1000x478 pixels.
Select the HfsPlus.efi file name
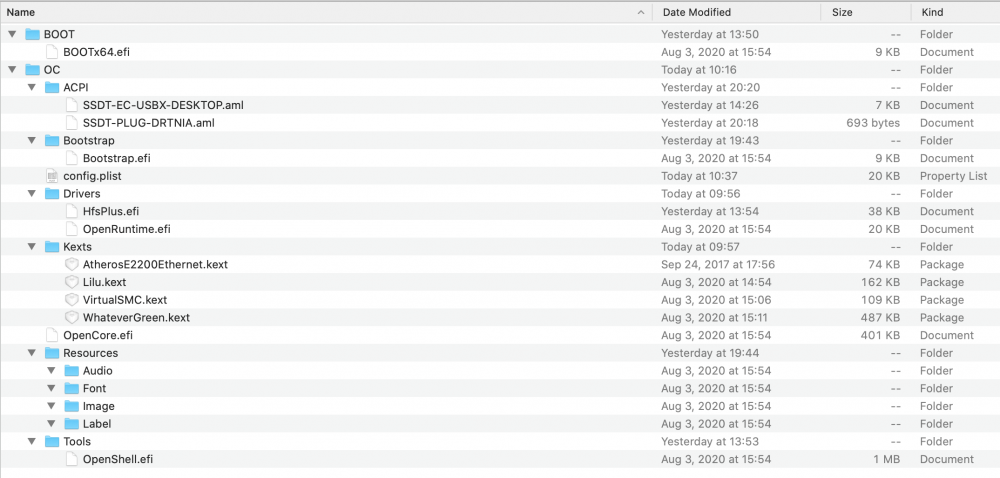[111, 212]
